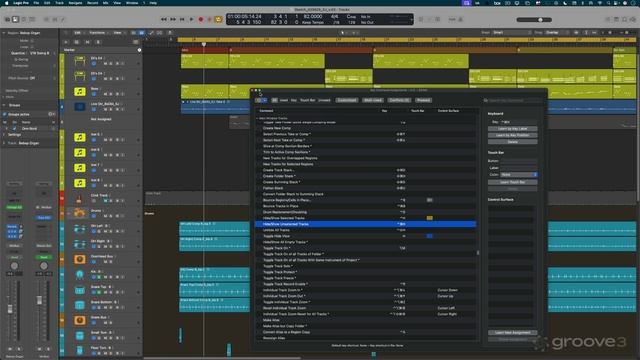Screen dimensions: 640x360
Task: Click the Add Track plus button
Action: [66, 42]
